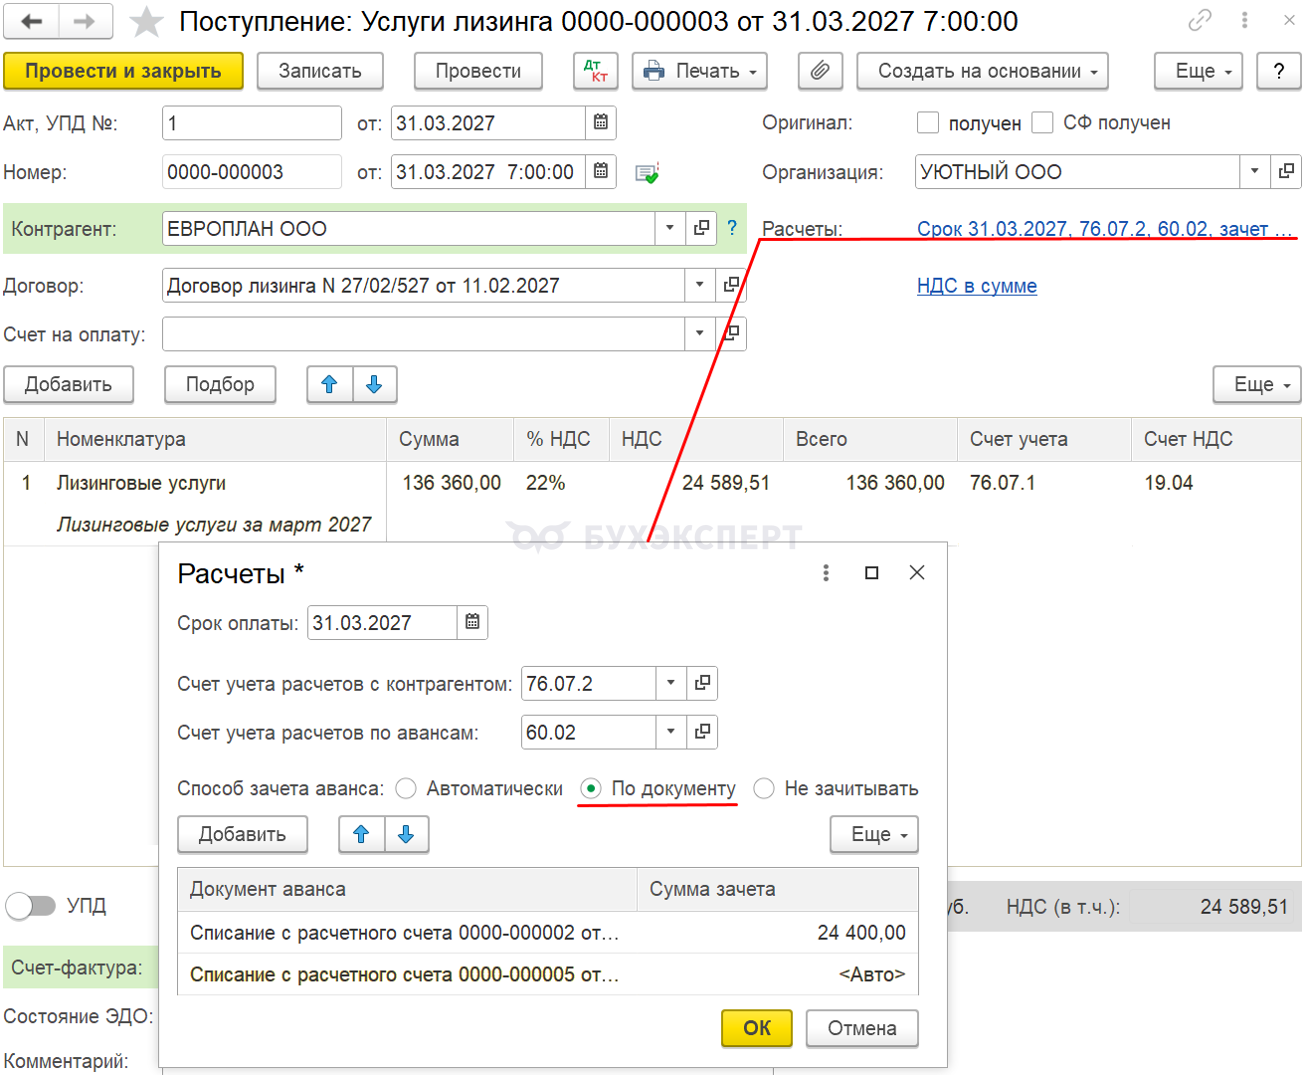This screenshot has height=1076, width=1308.
Task: Click Отмена in Расчеты dialog
Action: [x=862, y=1028]
